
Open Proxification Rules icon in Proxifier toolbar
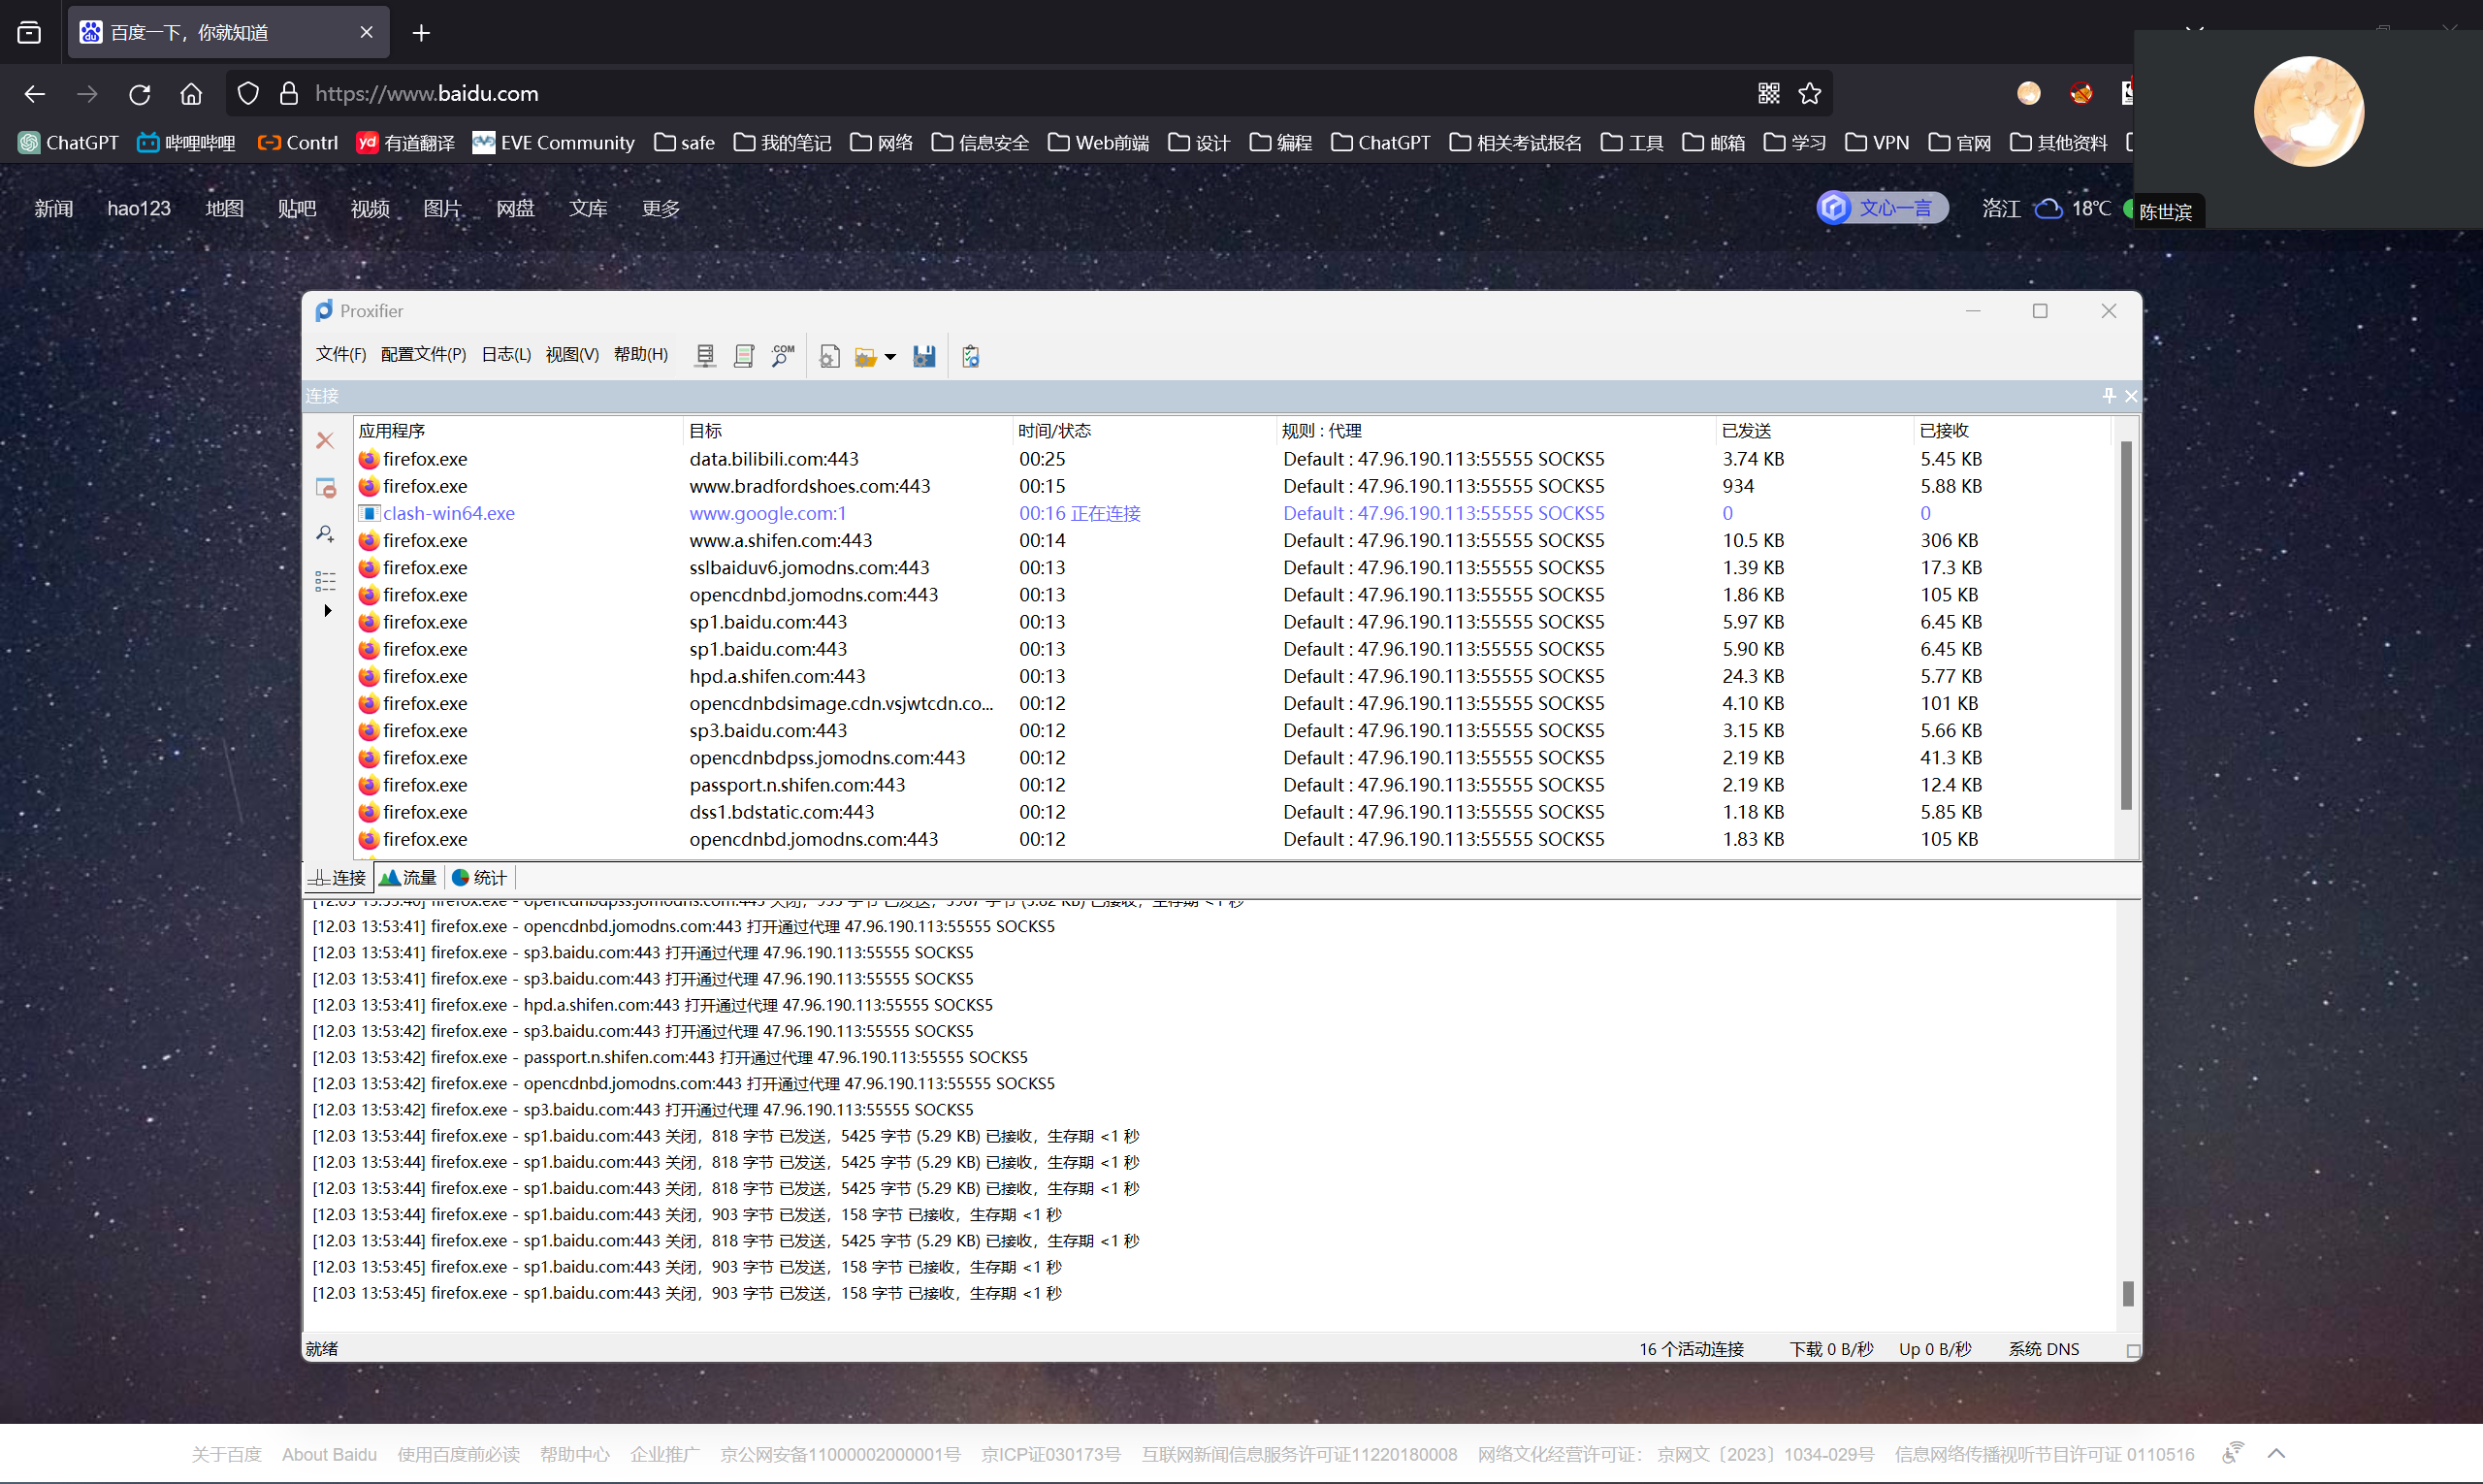click(744, 356)
